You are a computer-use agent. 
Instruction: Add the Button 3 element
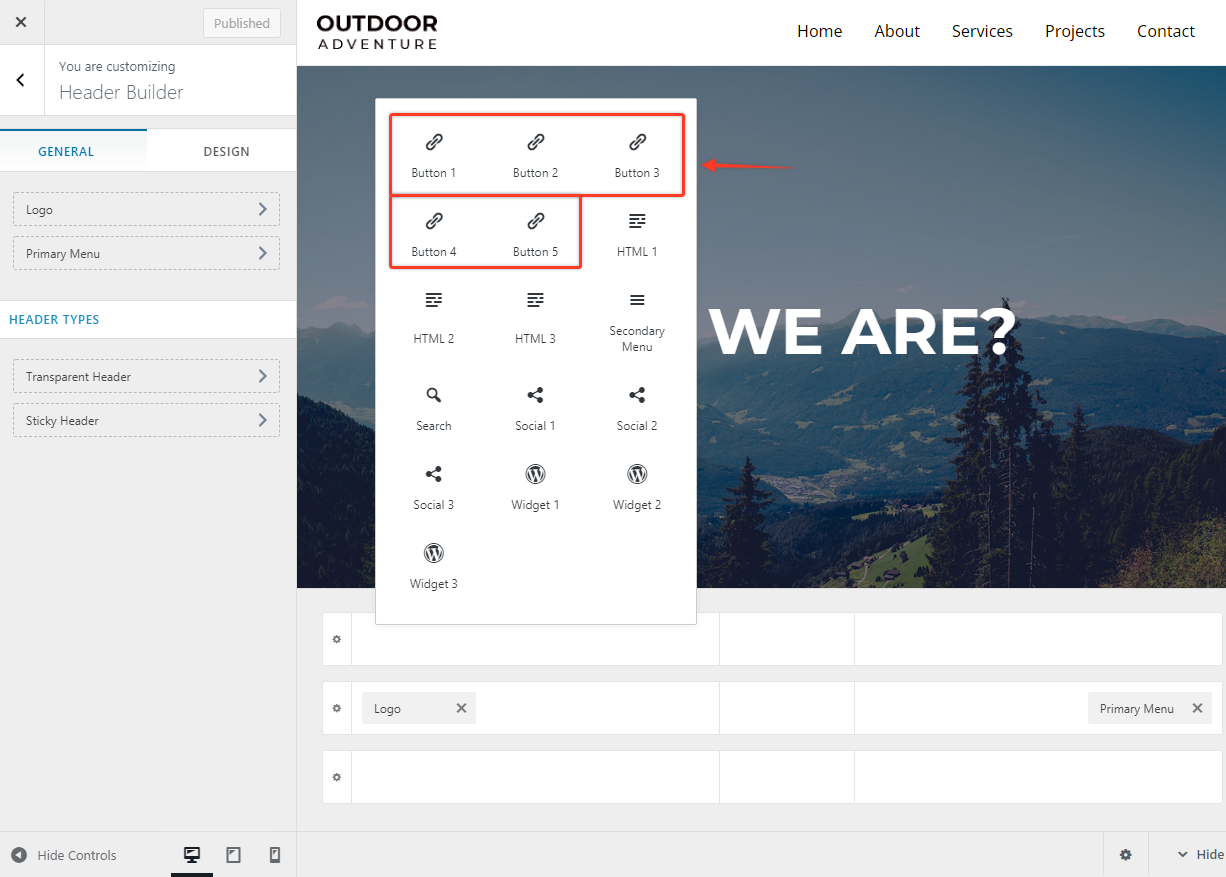(637, 156)
